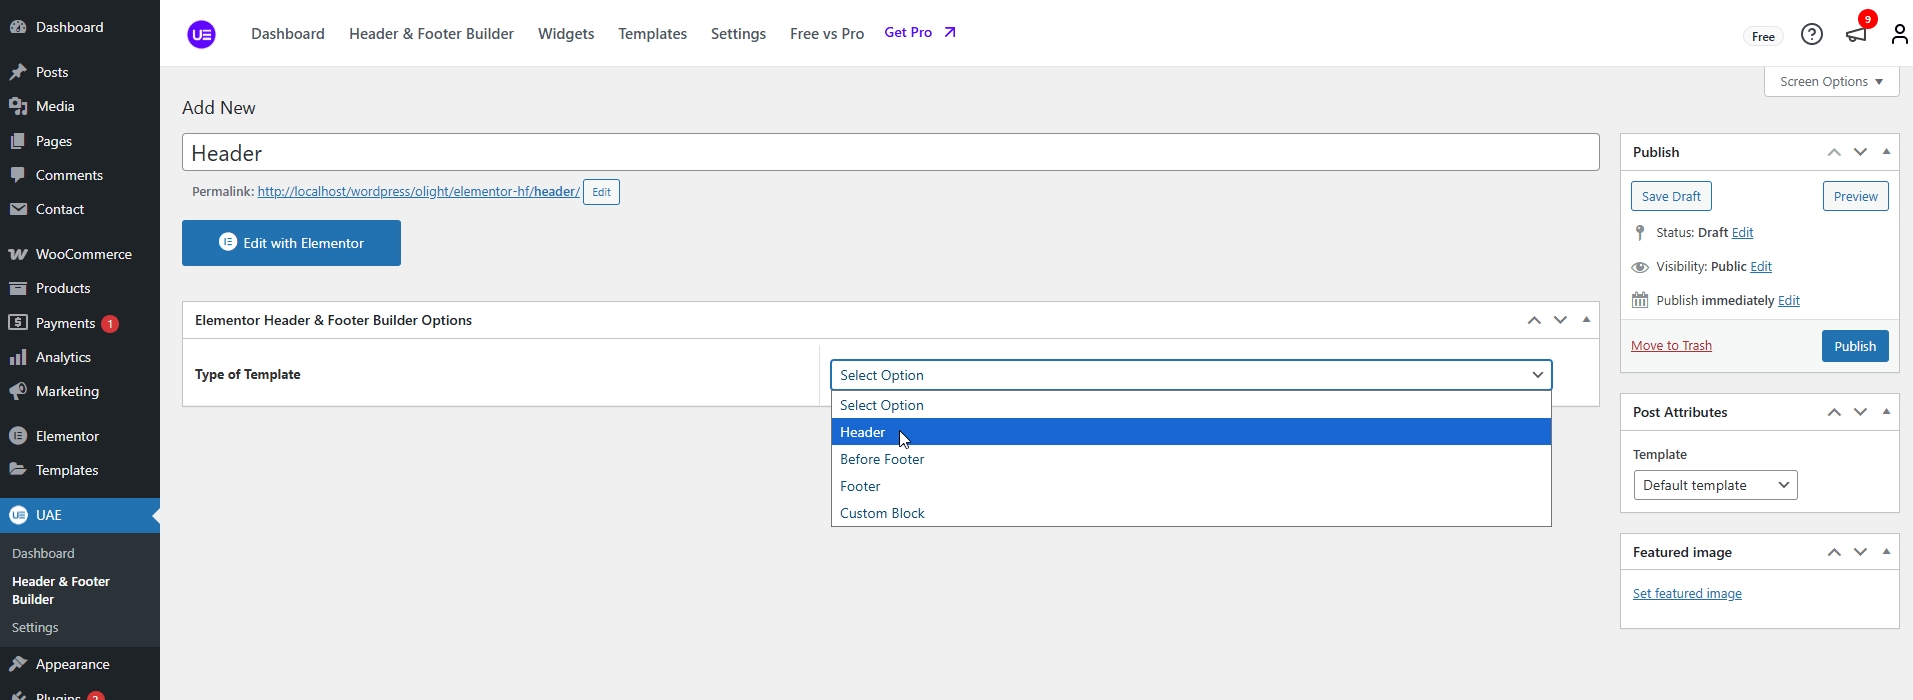
Task: Click the Header title input field
Action: point(890,153)
